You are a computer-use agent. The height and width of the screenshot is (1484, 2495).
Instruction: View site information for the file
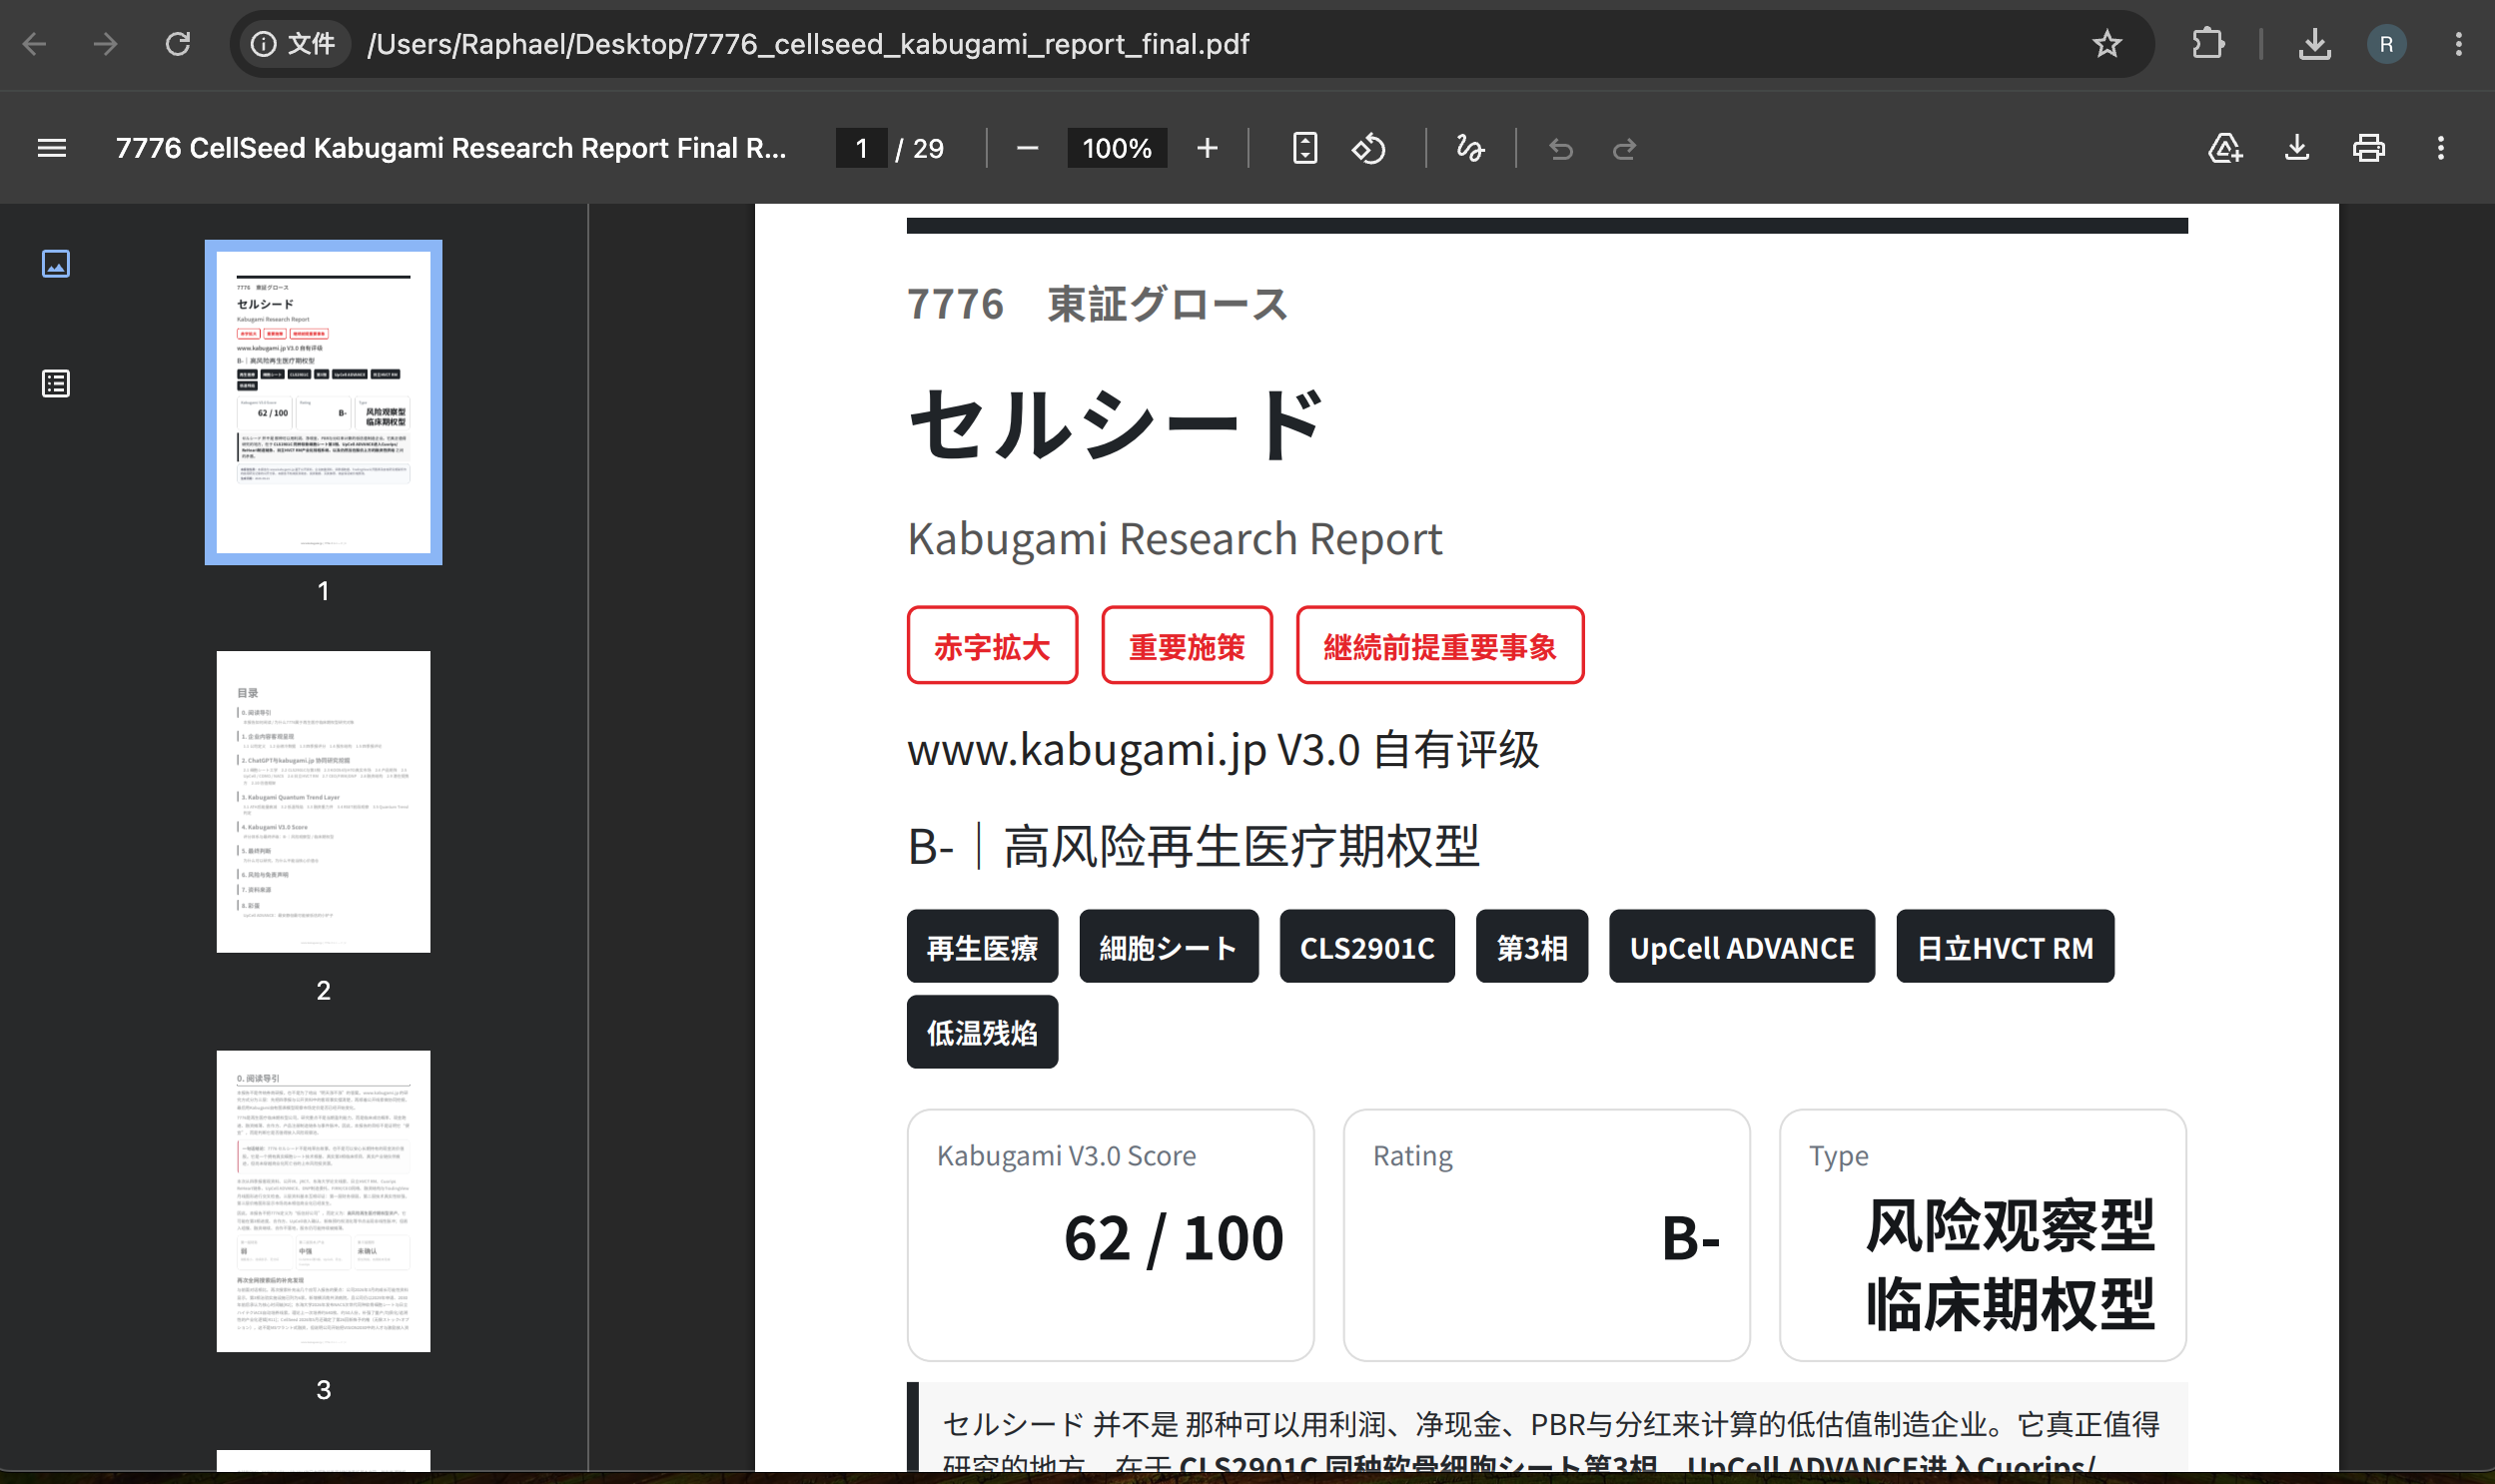294,44
